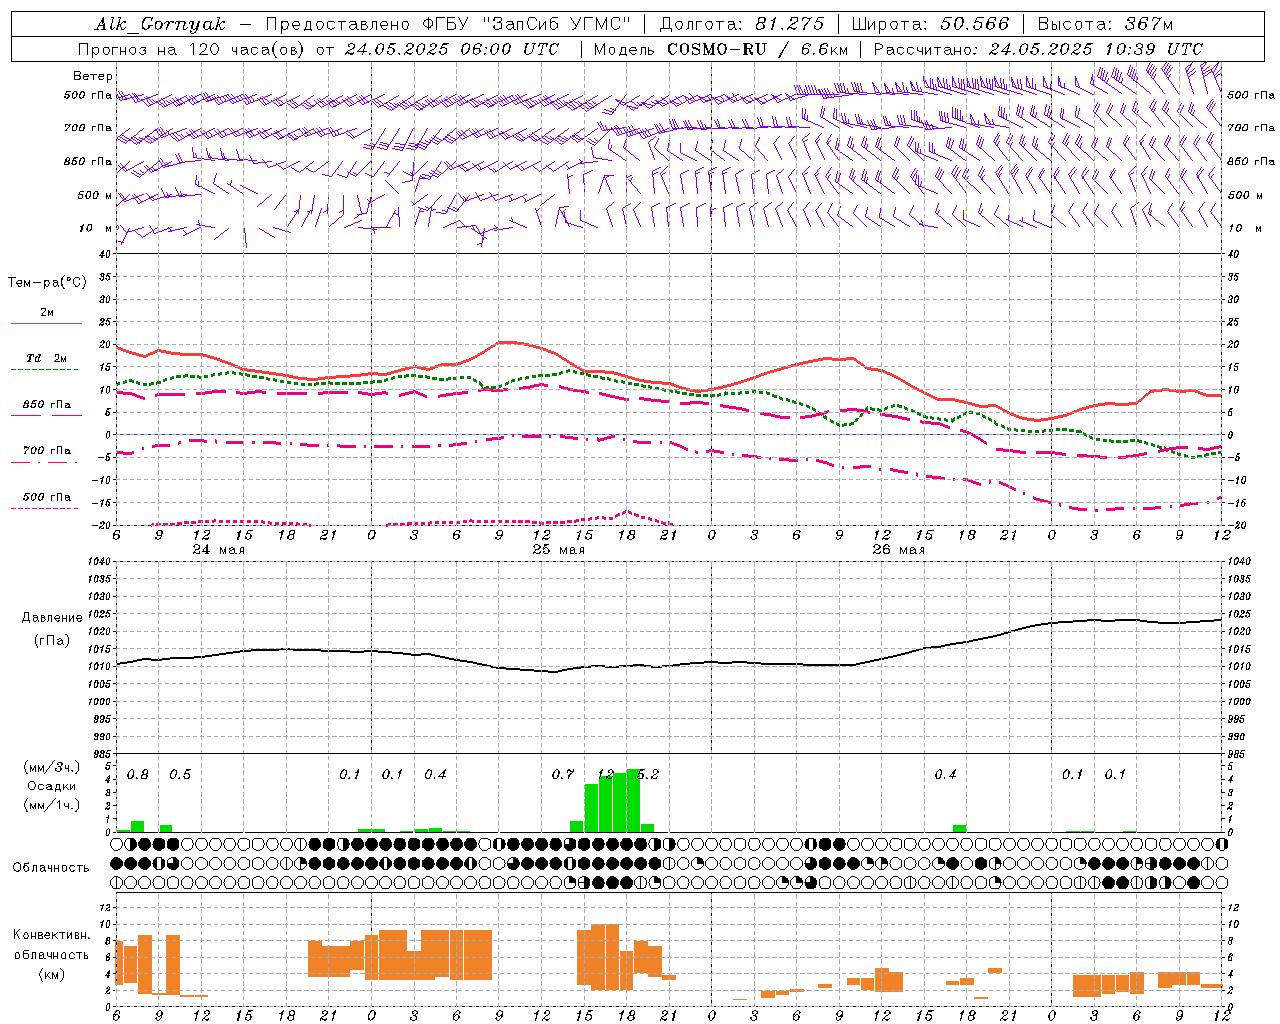The image size is (1280, 1024).
Task: Click the 0.7 precipitation value
Action: [x=563, y=775]
